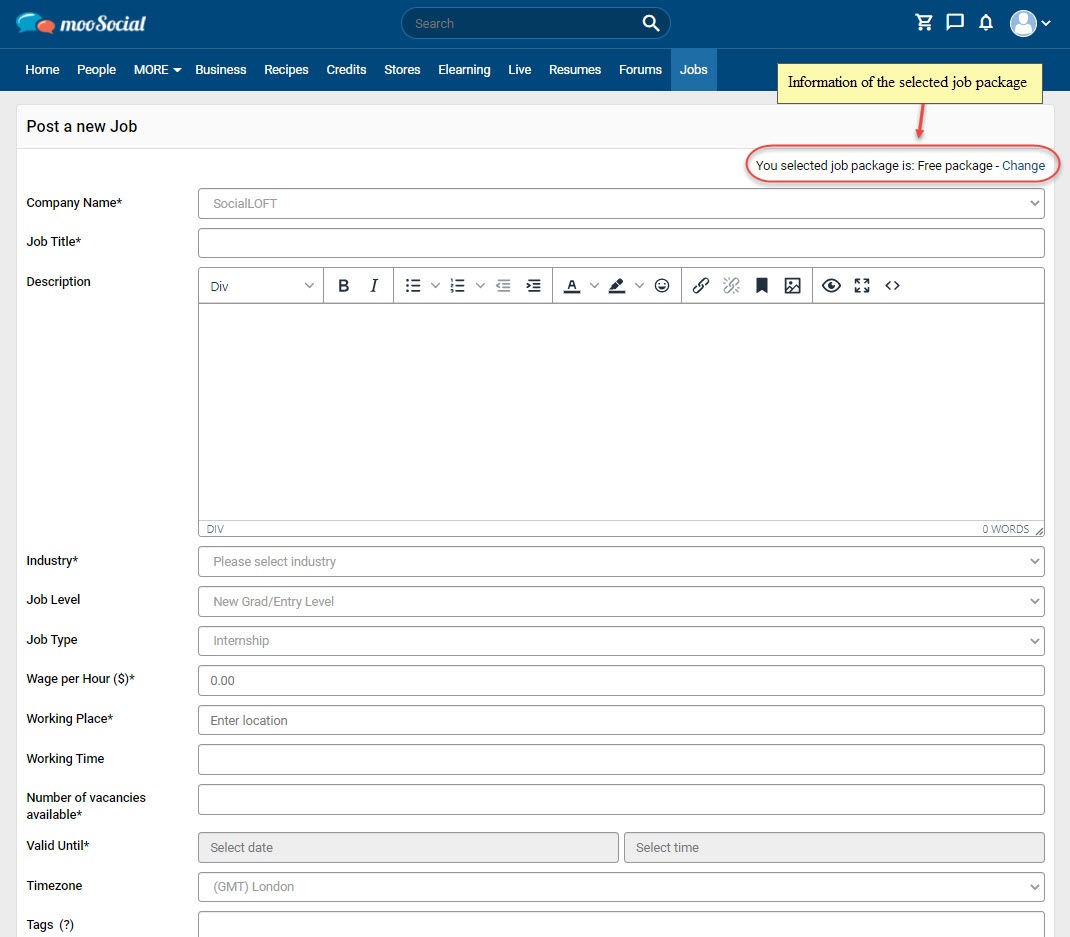Viewport: 1070px width, 937px height.
Task: Click the Number of vacancies field
Action: tap(621, 799)
